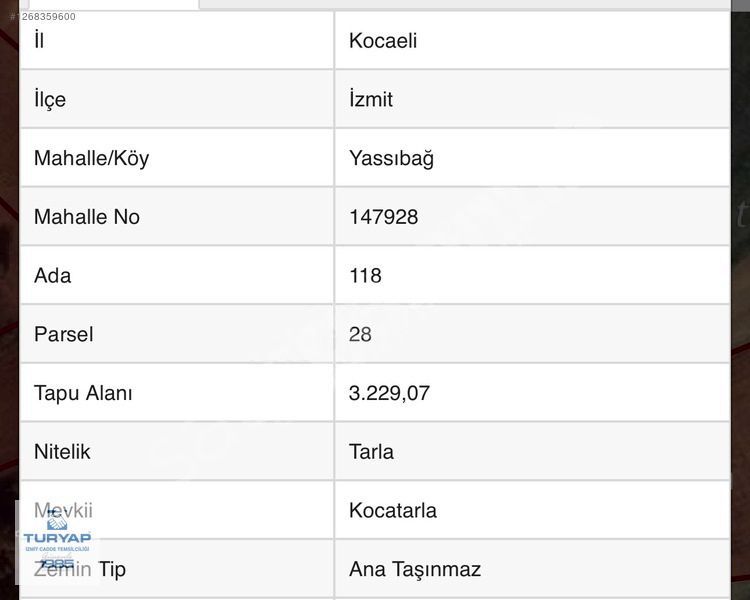This screenshot has height=600, width=750.
Task: Click the Mahalle/Köy label
Action: pyautogui.click(x=91, y=158)
